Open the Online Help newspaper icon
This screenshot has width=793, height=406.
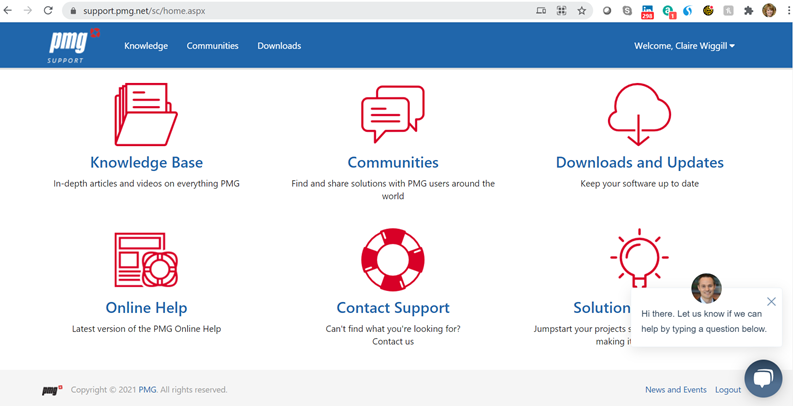tap(146, 260)
